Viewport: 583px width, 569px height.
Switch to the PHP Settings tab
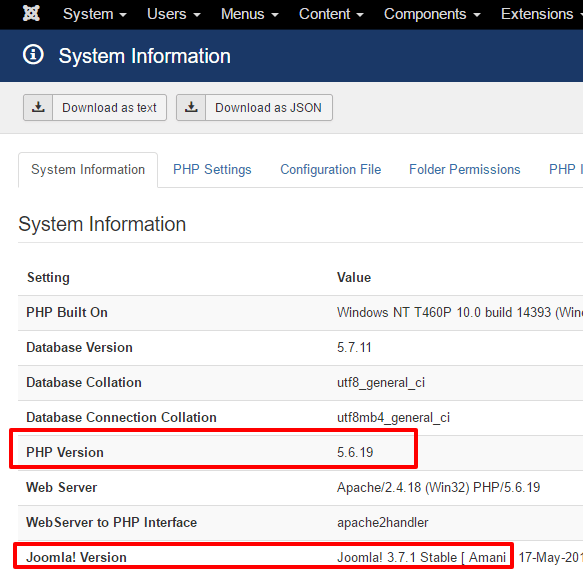212,170
